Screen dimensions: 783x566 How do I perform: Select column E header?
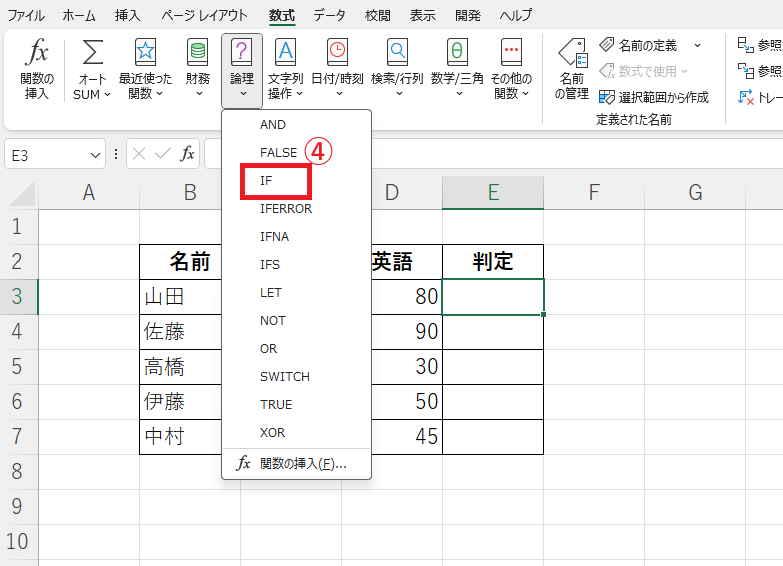493,193
